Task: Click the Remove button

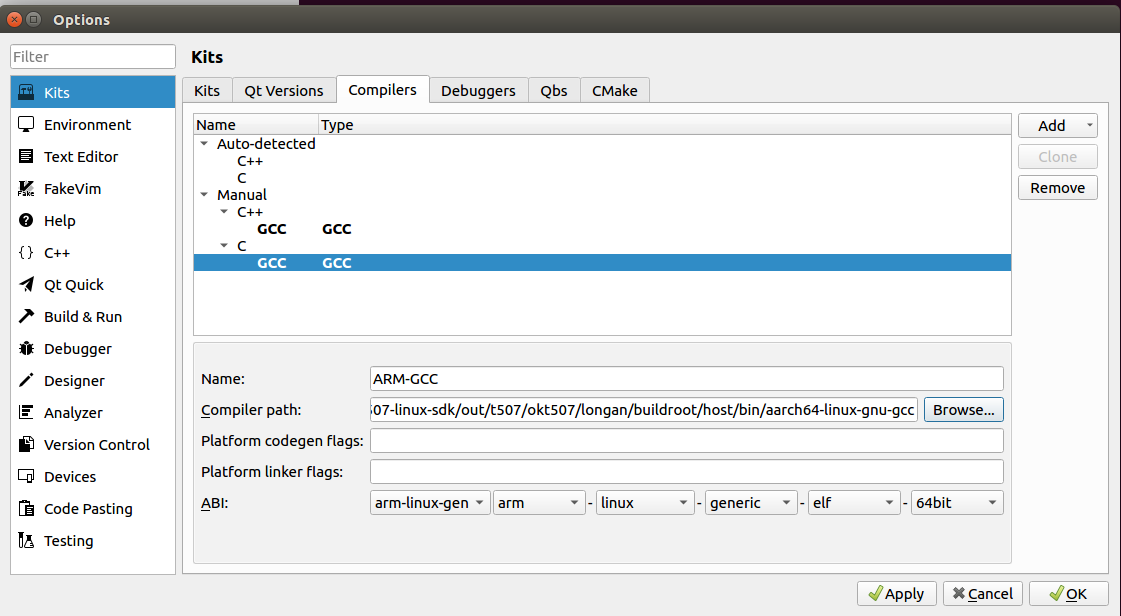Action: 1057,187
